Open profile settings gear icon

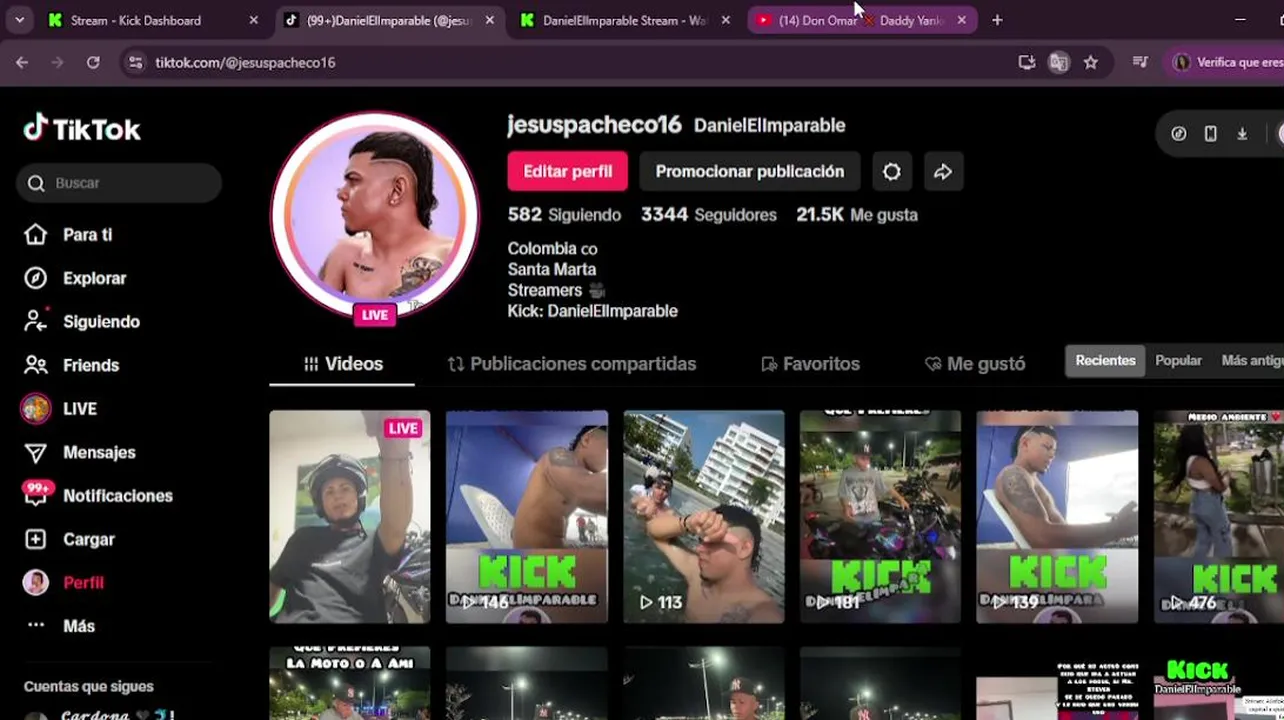click(x=891, y=171)
